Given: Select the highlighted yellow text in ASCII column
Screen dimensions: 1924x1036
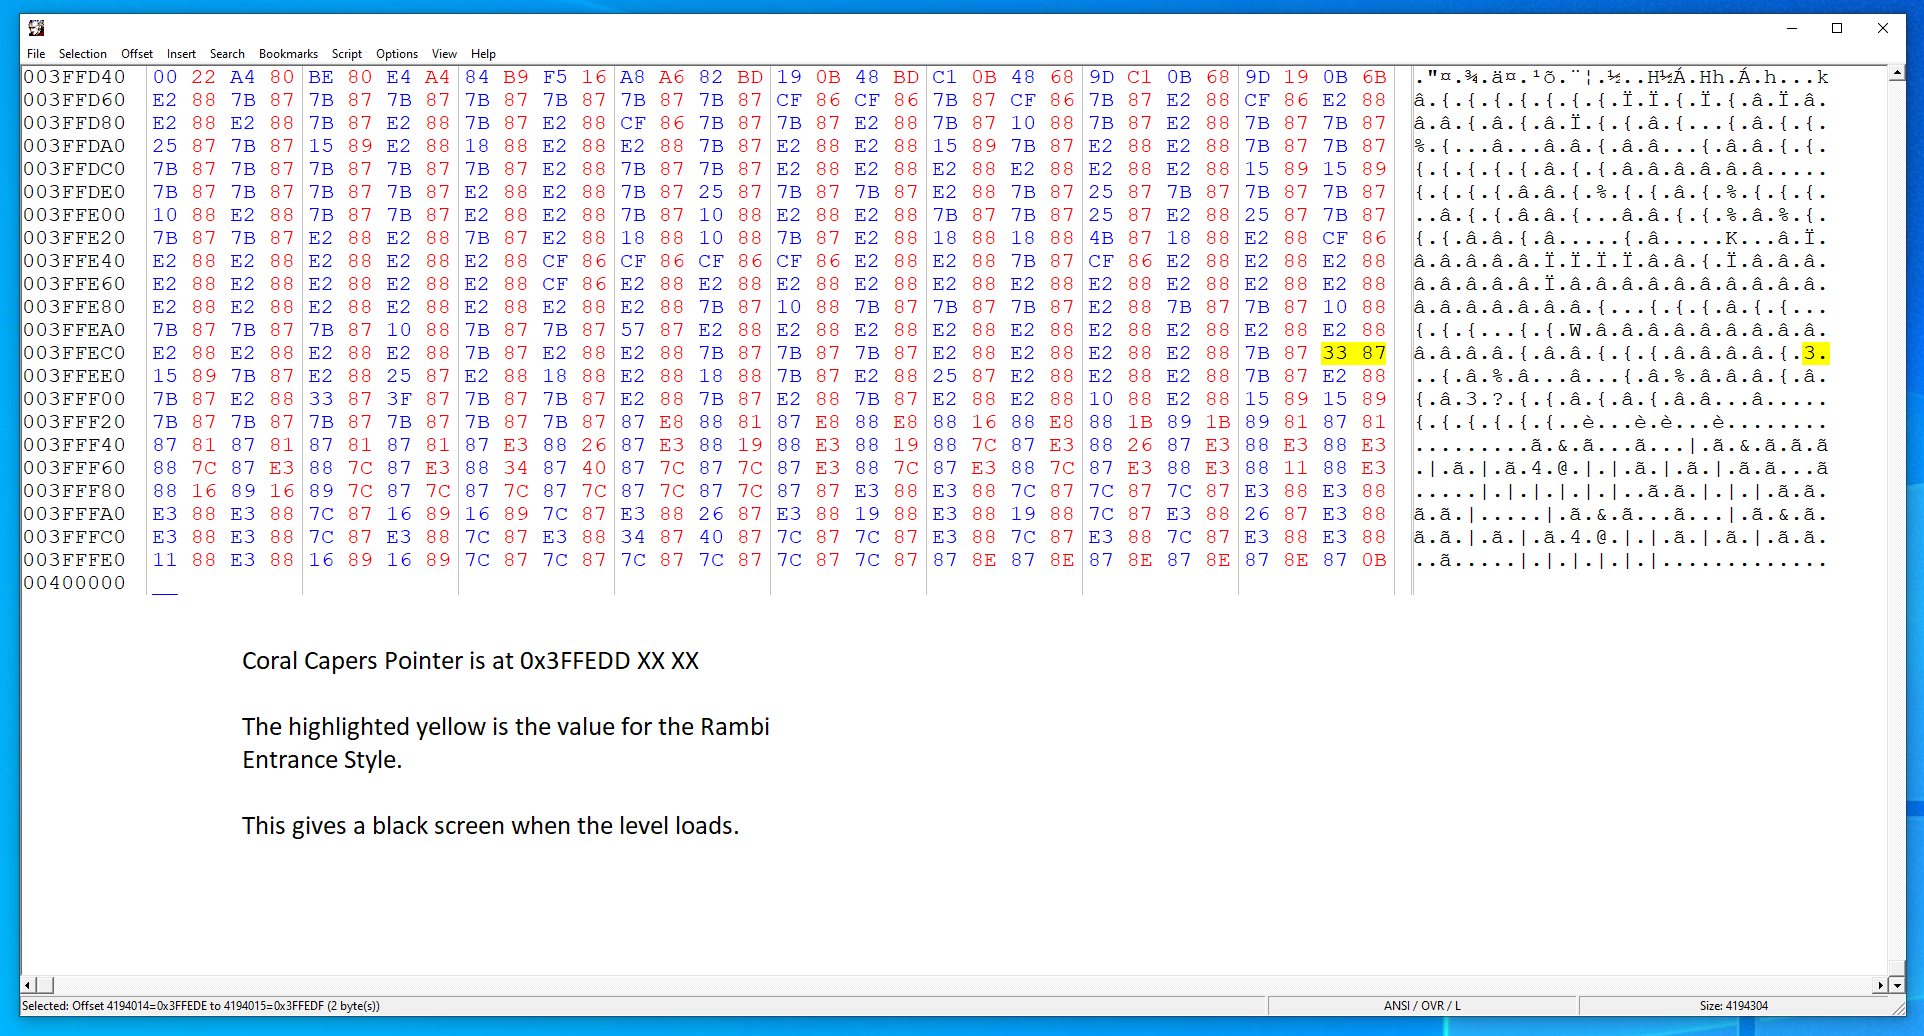Looking at the screenshot, I should [1815, 353].
